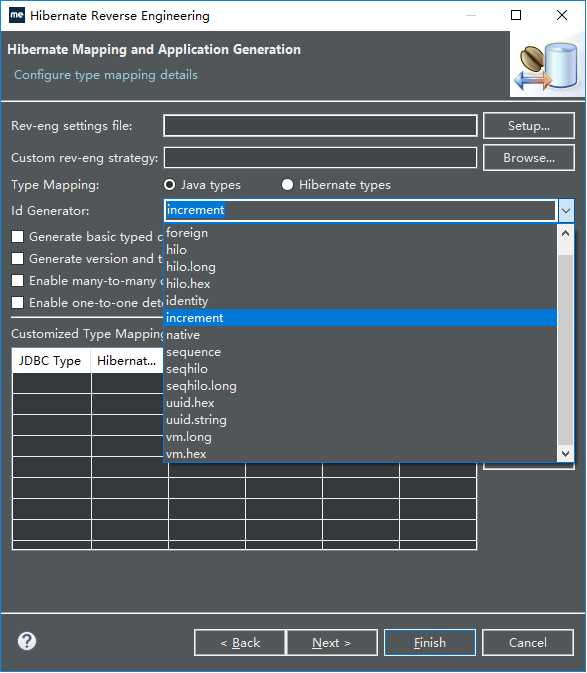This screenshot has width=587, height=673.
Task: Check Enable many-to-many detection
Action: pyautogui.click(x=18, y=281)
